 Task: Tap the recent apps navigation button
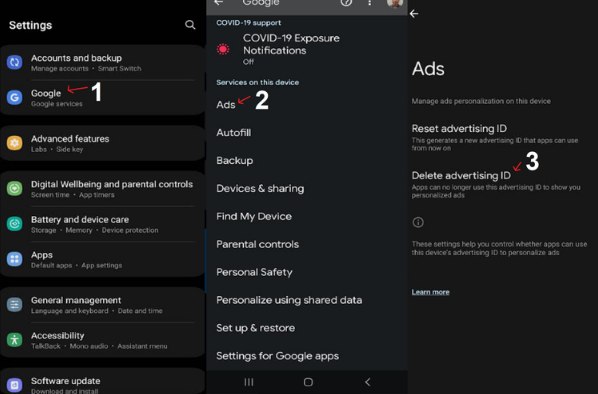tap(249, 382)
